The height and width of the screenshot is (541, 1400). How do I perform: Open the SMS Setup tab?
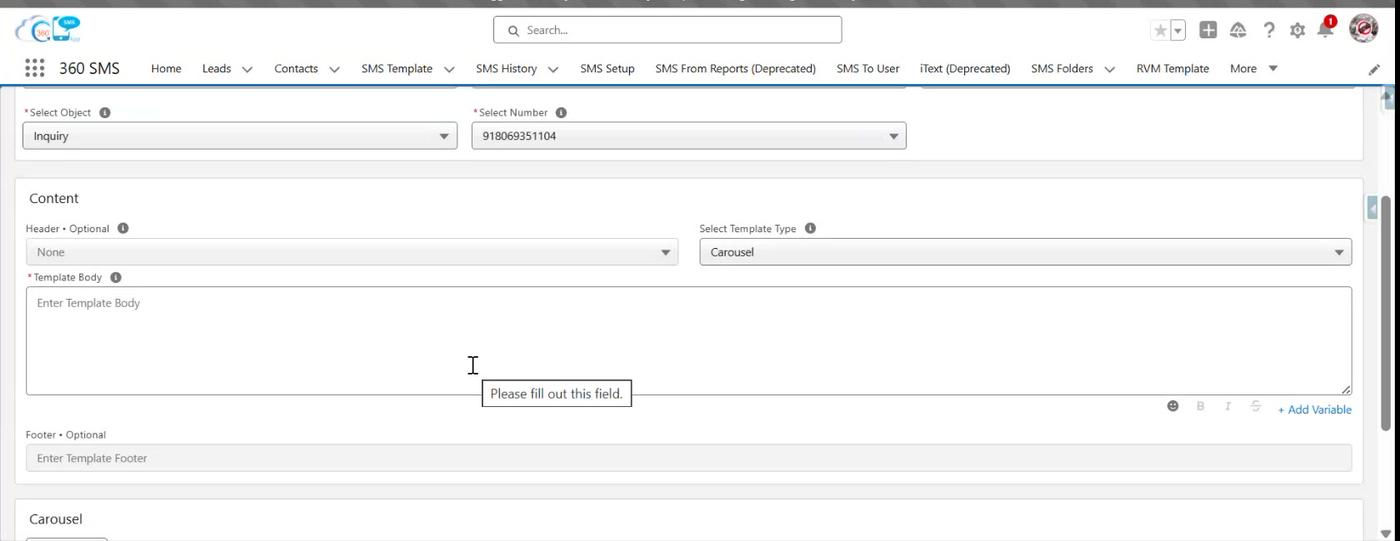coord(607,69)
